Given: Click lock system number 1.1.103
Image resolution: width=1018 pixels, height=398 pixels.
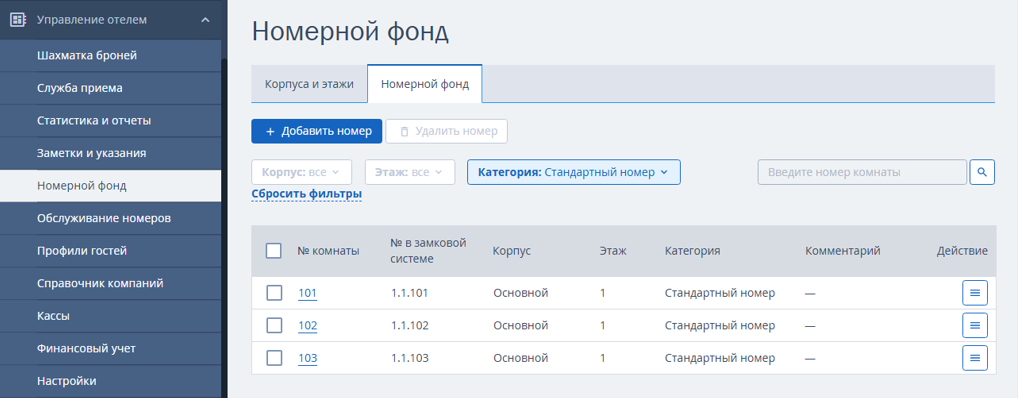Looking at the screenshot, I should [410, 358].
